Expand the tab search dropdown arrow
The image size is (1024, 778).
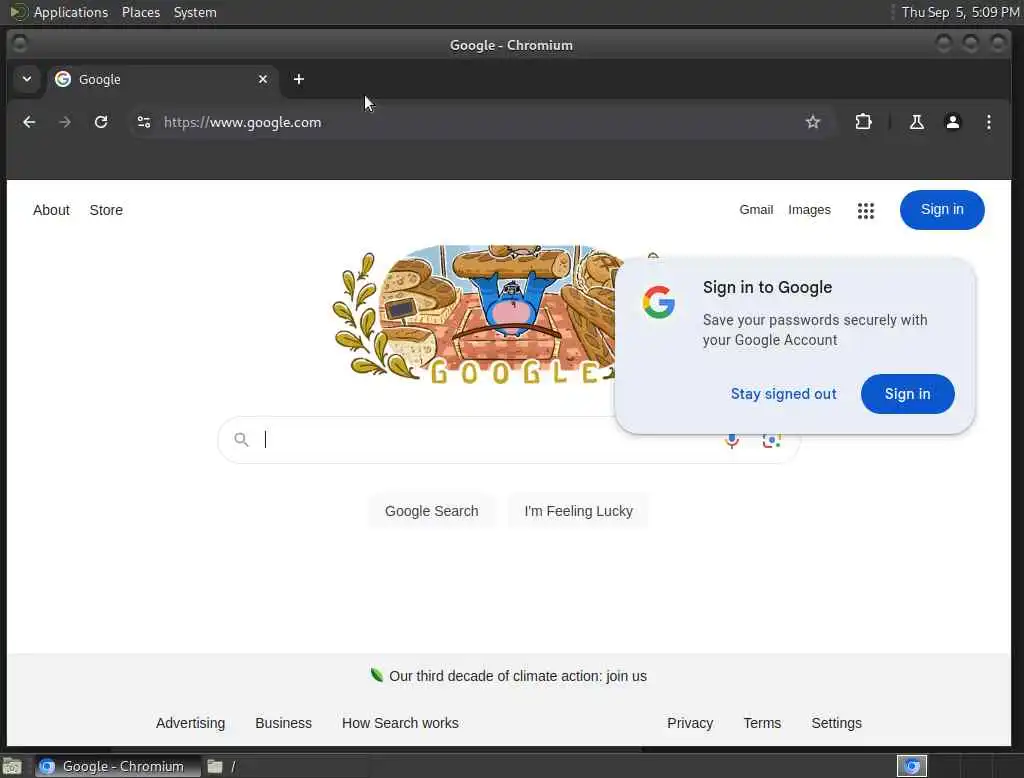(x=27, y=79)
